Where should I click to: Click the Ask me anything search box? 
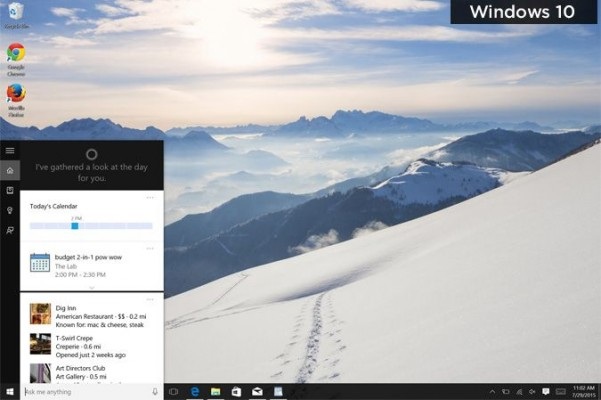tap(91, 392)
